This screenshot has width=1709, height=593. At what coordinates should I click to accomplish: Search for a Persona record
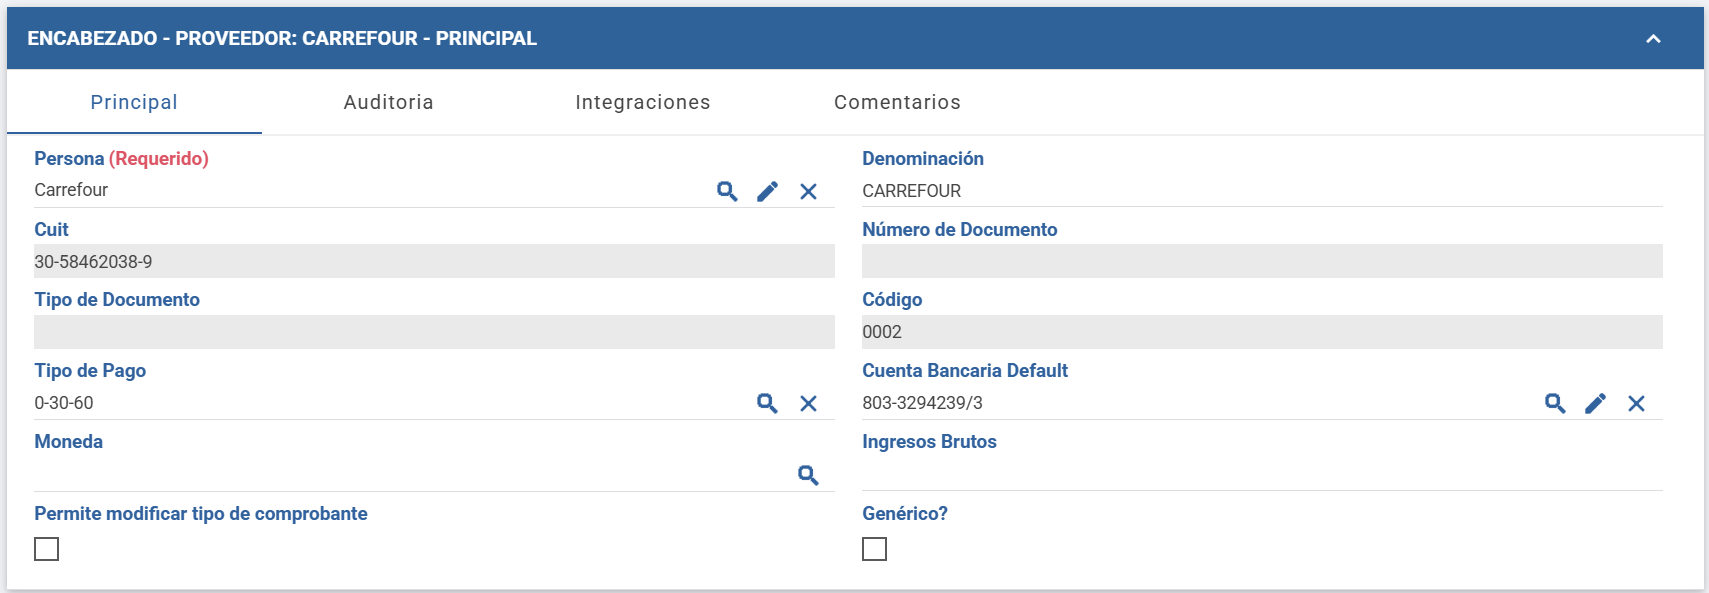tap(727, 191)
